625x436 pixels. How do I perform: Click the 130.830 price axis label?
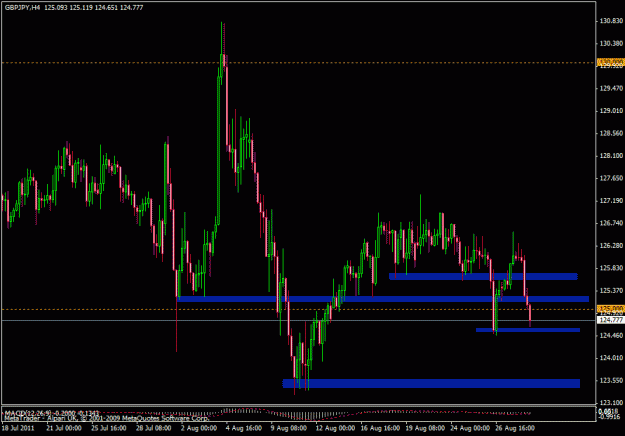click(611, 21)
